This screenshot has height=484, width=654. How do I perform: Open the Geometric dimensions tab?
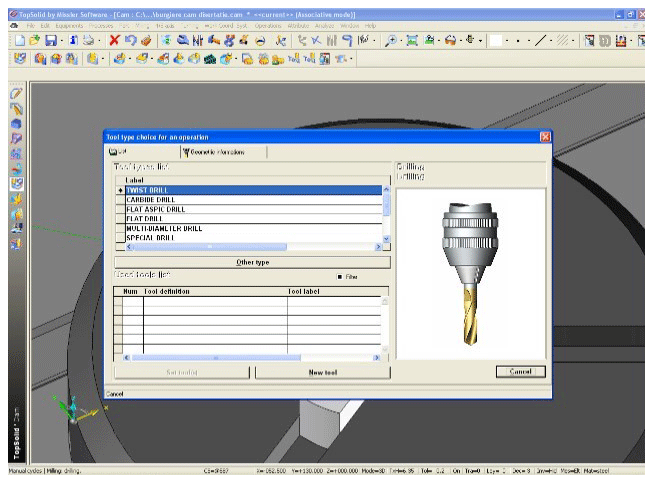point(215,152)
